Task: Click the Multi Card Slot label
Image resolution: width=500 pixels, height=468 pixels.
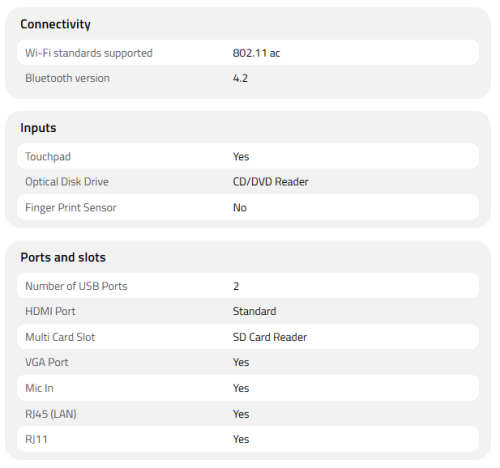Action: pos(60,337)
